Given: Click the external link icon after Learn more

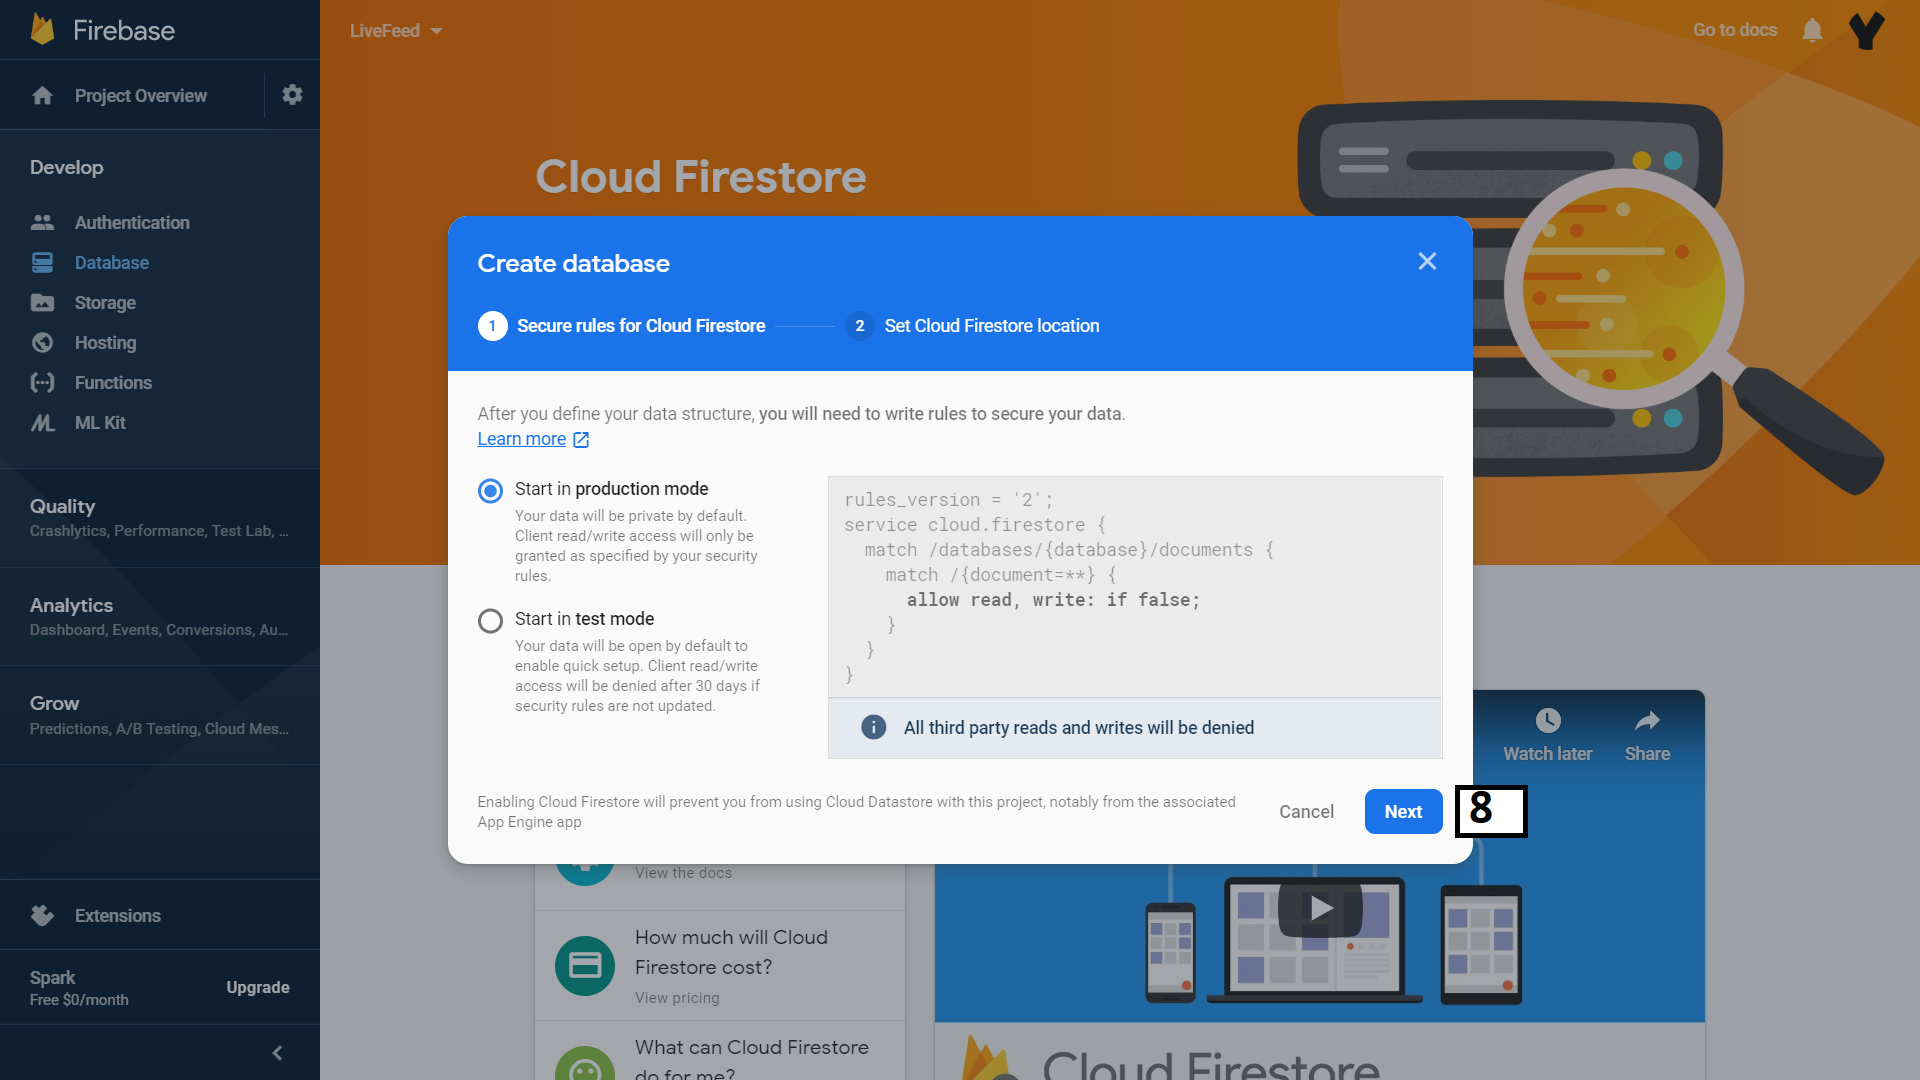Looking at the screenshot, I should [581, 439].
